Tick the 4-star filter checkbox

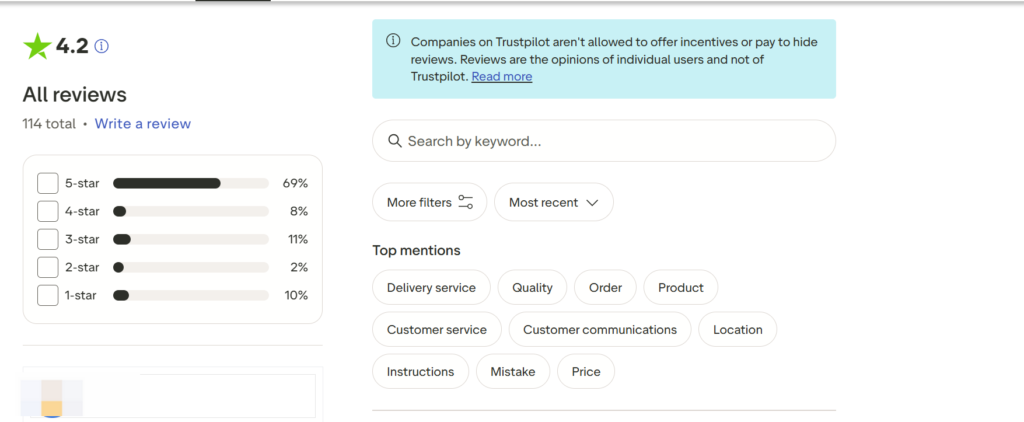pyautogui.click(x=48, y=211)
